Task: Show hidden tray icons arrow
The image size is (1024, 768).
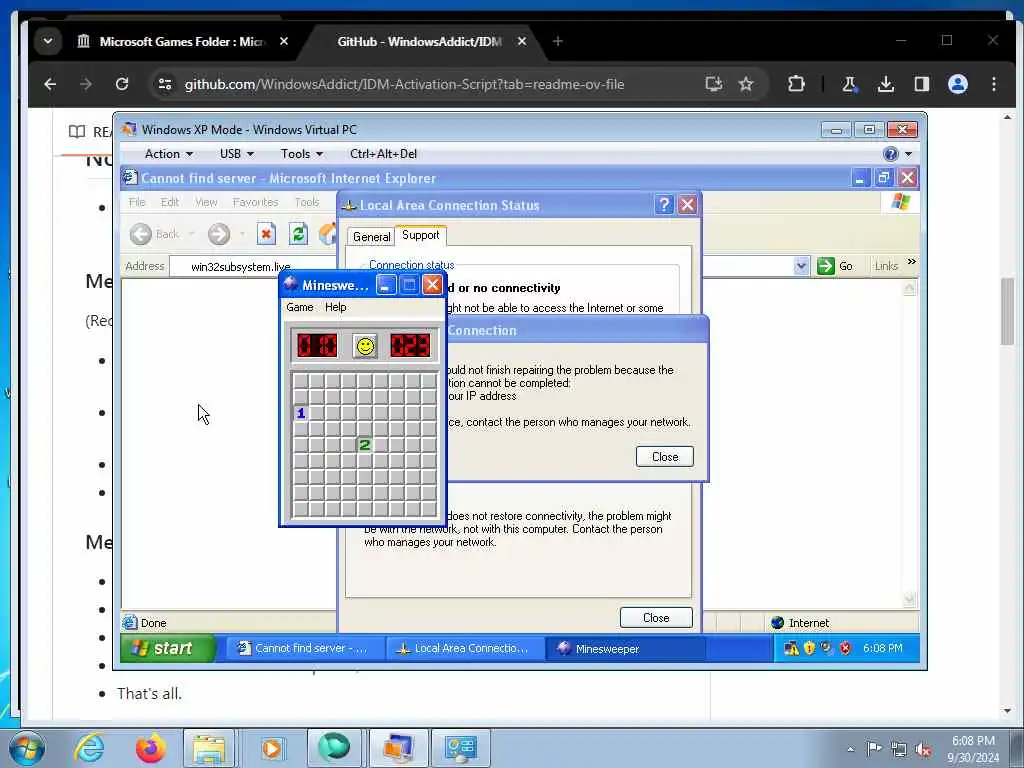Action: point(850,749)
